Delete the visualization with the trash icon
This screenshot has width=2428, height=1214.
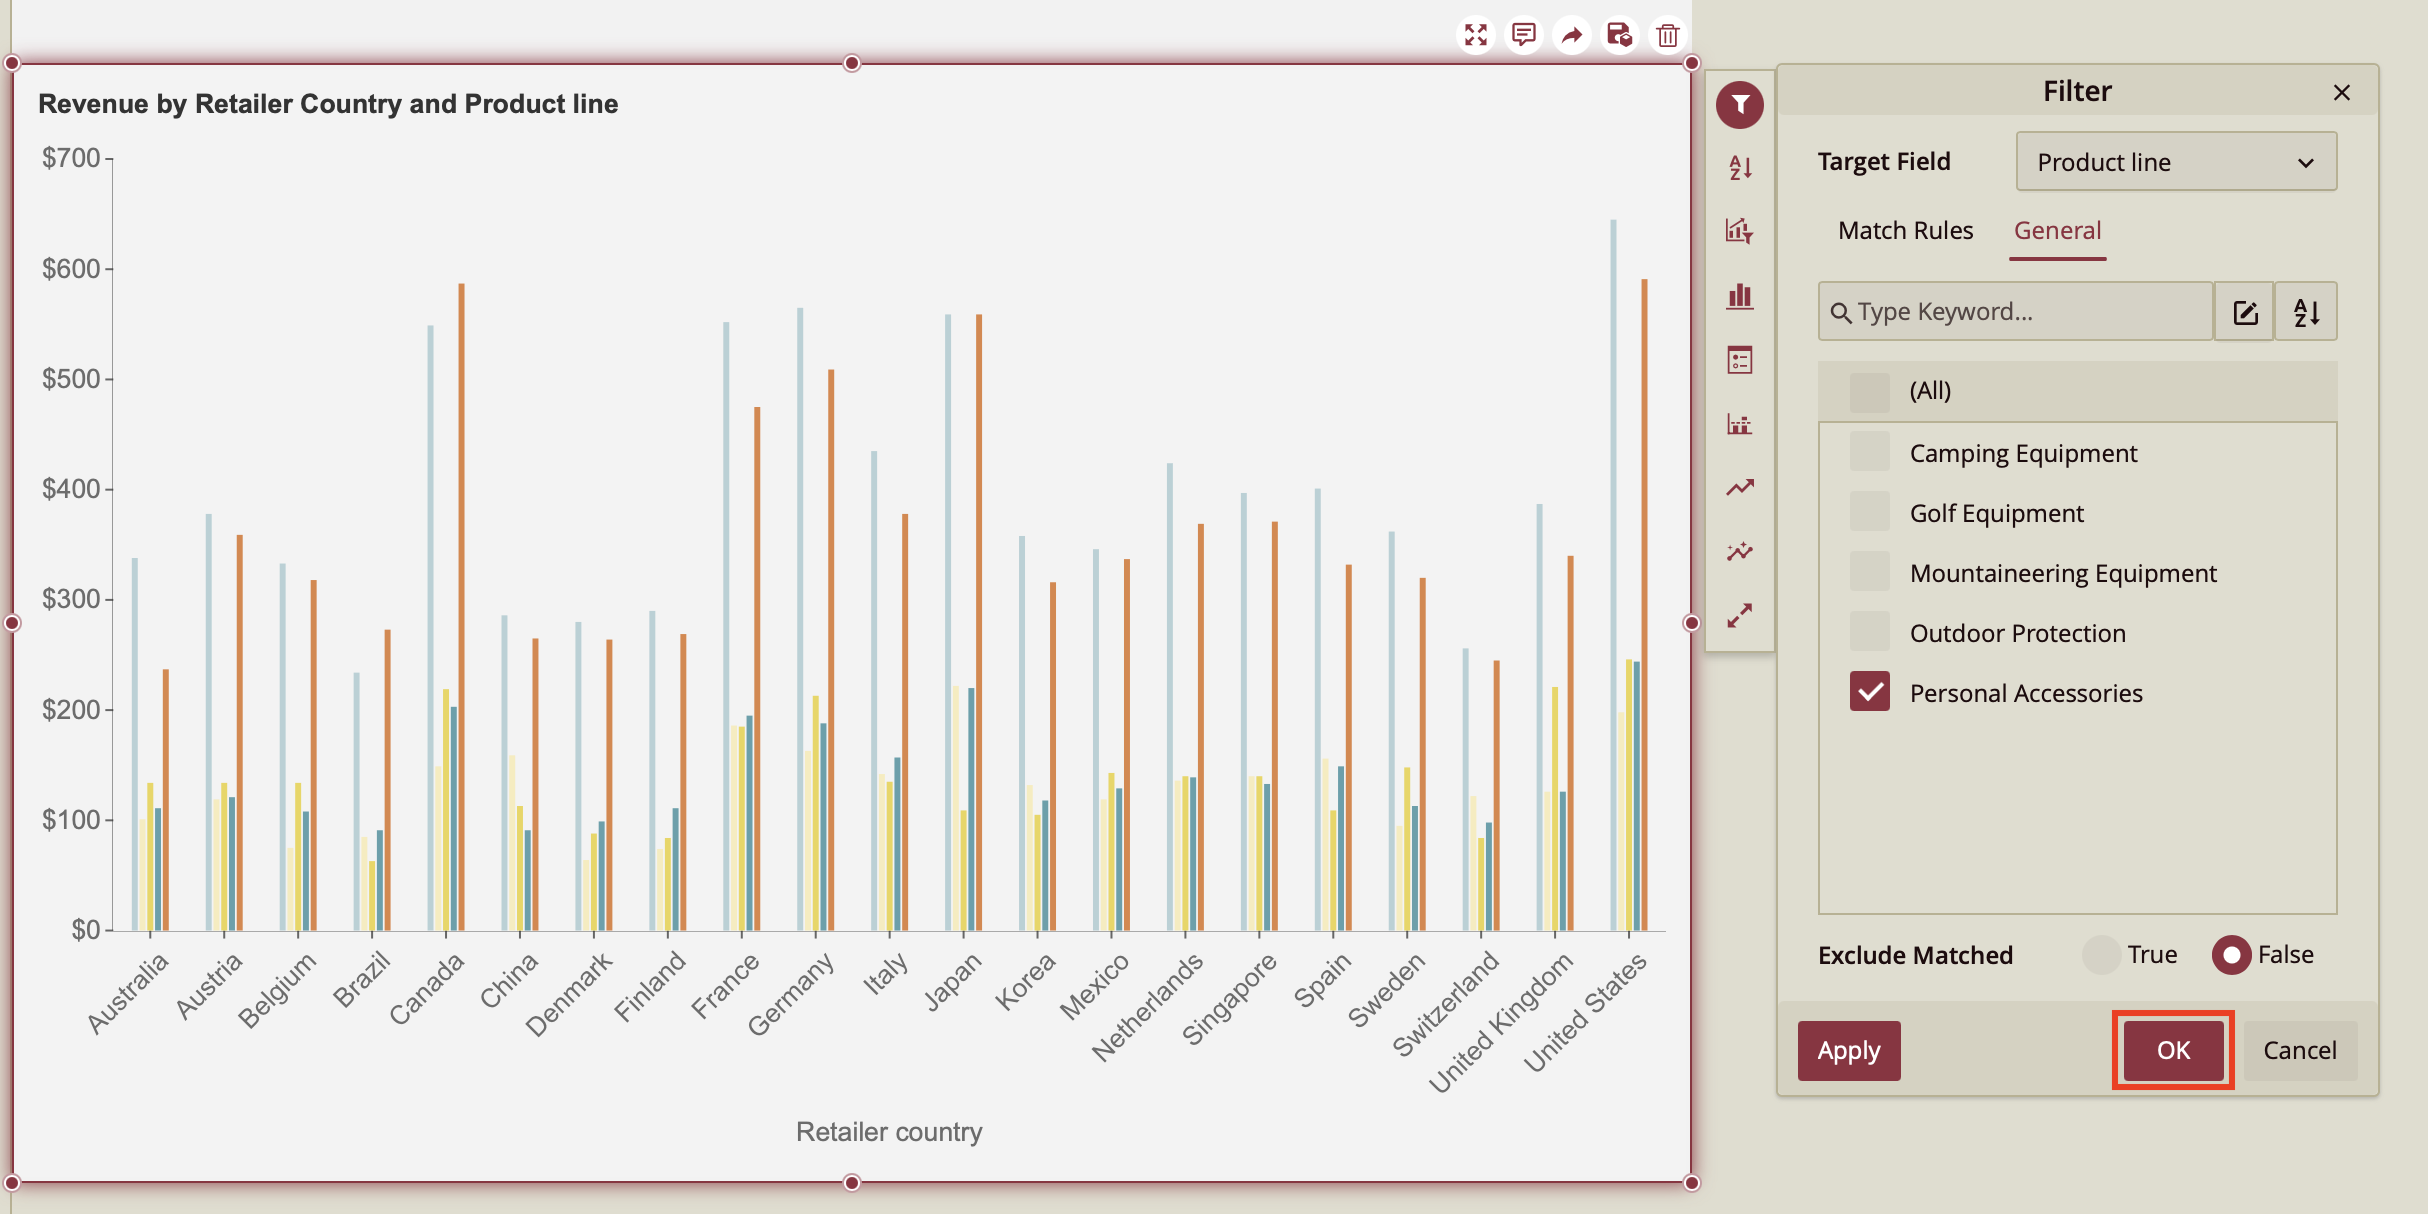1667,35
